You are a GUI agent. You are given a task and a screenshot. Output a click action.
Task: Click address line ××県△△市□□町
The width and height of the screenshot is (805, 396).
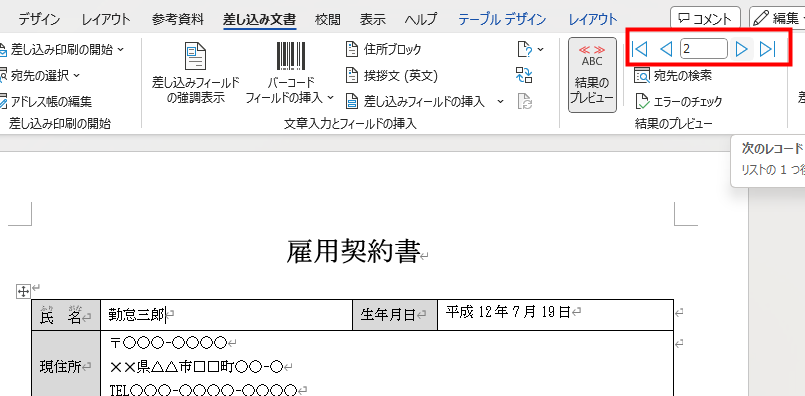coord(197,366)
